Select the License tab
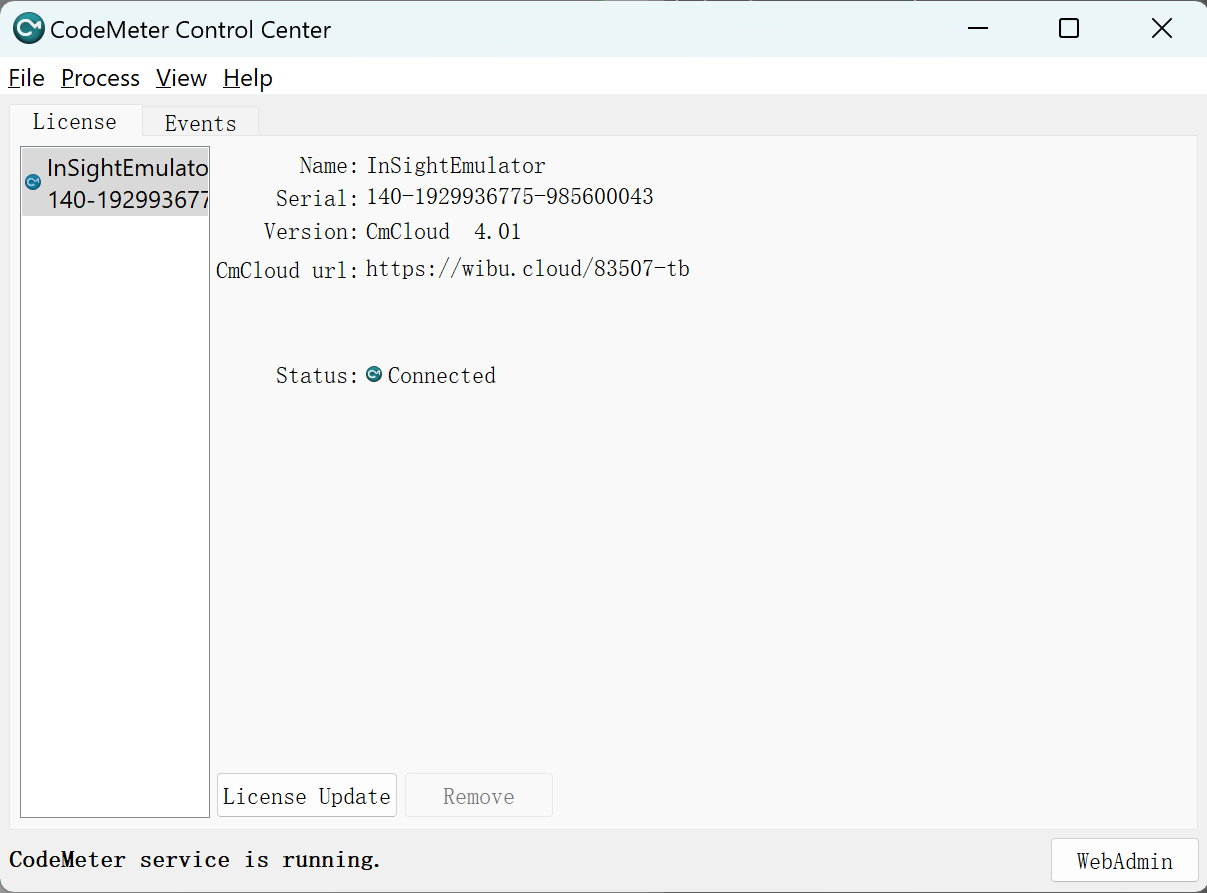The height and width of the screenshot is (893, 1207). pos(75,122)
